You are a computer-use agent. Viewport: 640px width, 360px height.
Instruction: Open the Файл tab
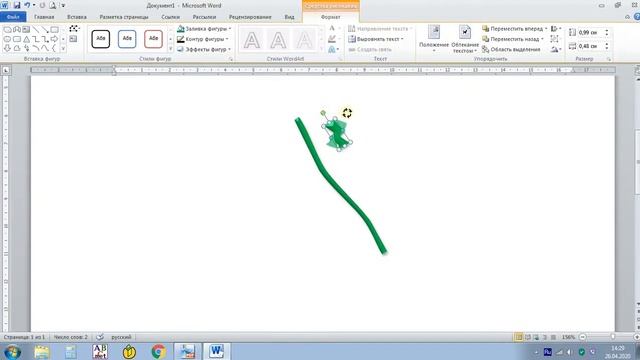coord(13,17)
